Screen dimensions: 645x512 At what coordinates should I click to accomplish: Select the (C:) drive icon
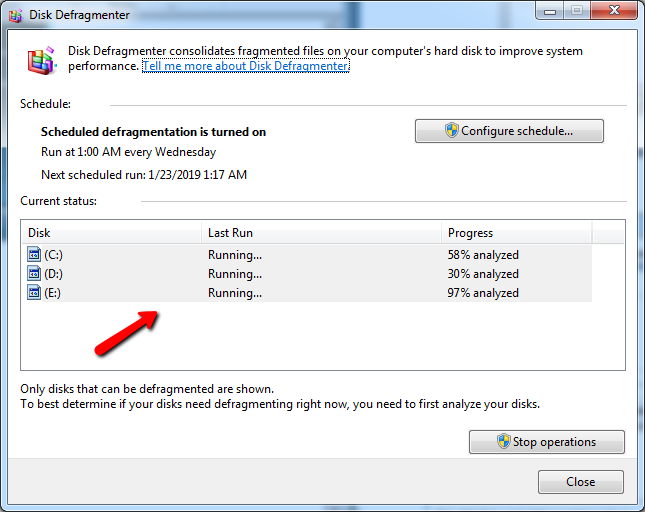(x=34, y=255)
